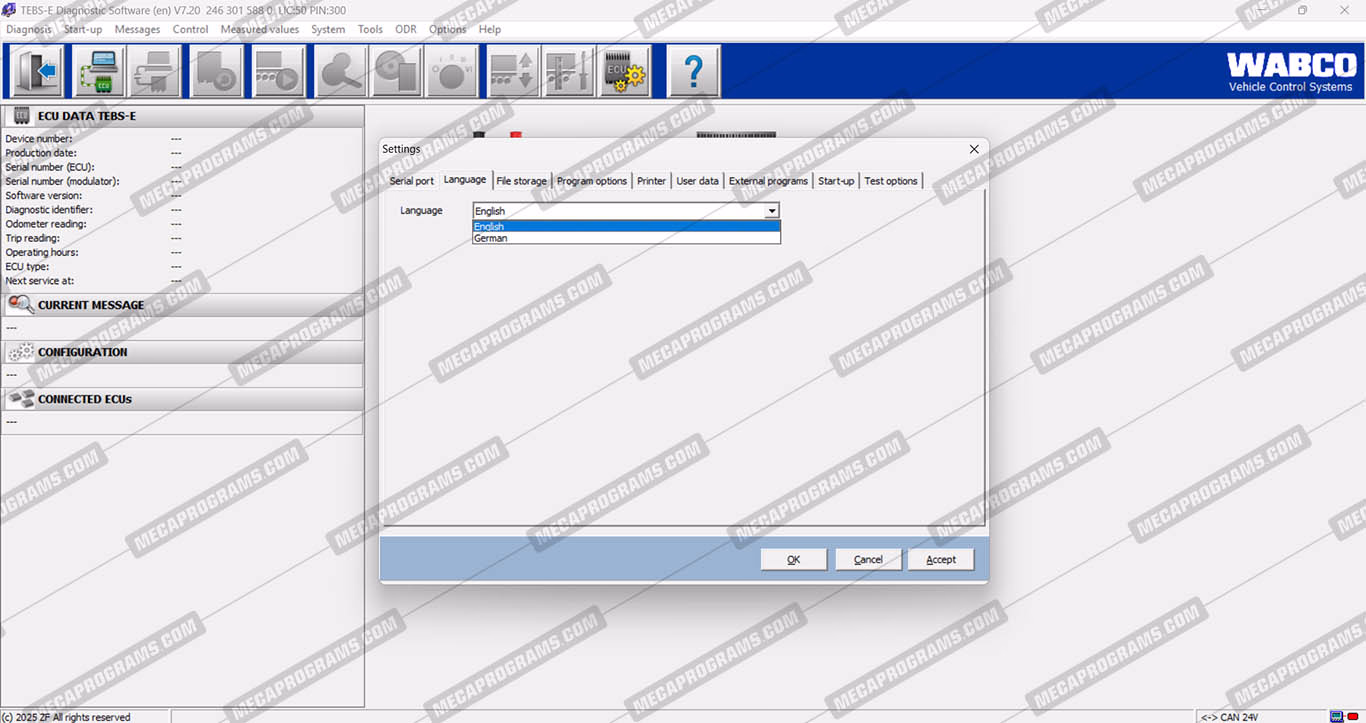The height and width of the screenshot is (723, 1366).
Task: Switch to the Serial port tab
Action: pyautogui.click(x=411, y=181)
